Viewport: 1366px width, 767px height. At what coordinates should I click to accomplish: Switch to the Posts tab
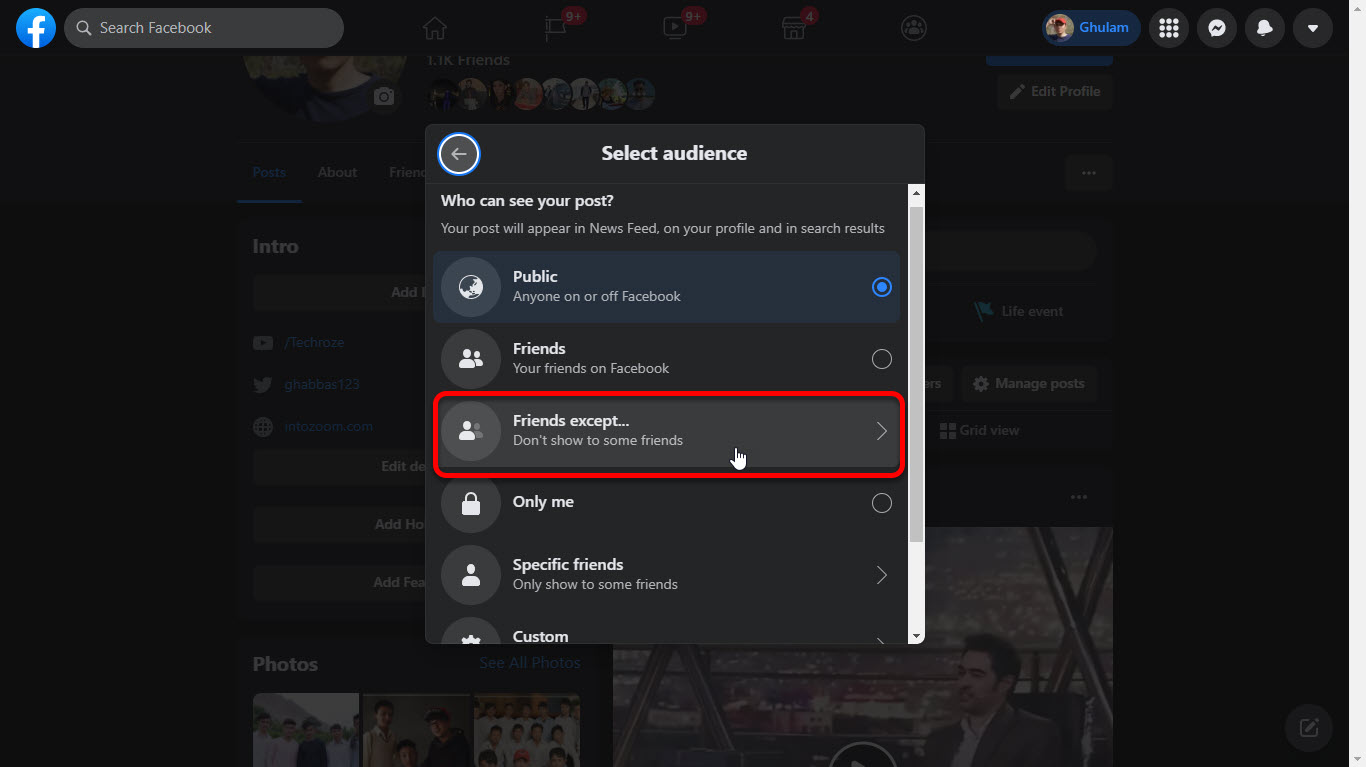click(x=269, y=172)
